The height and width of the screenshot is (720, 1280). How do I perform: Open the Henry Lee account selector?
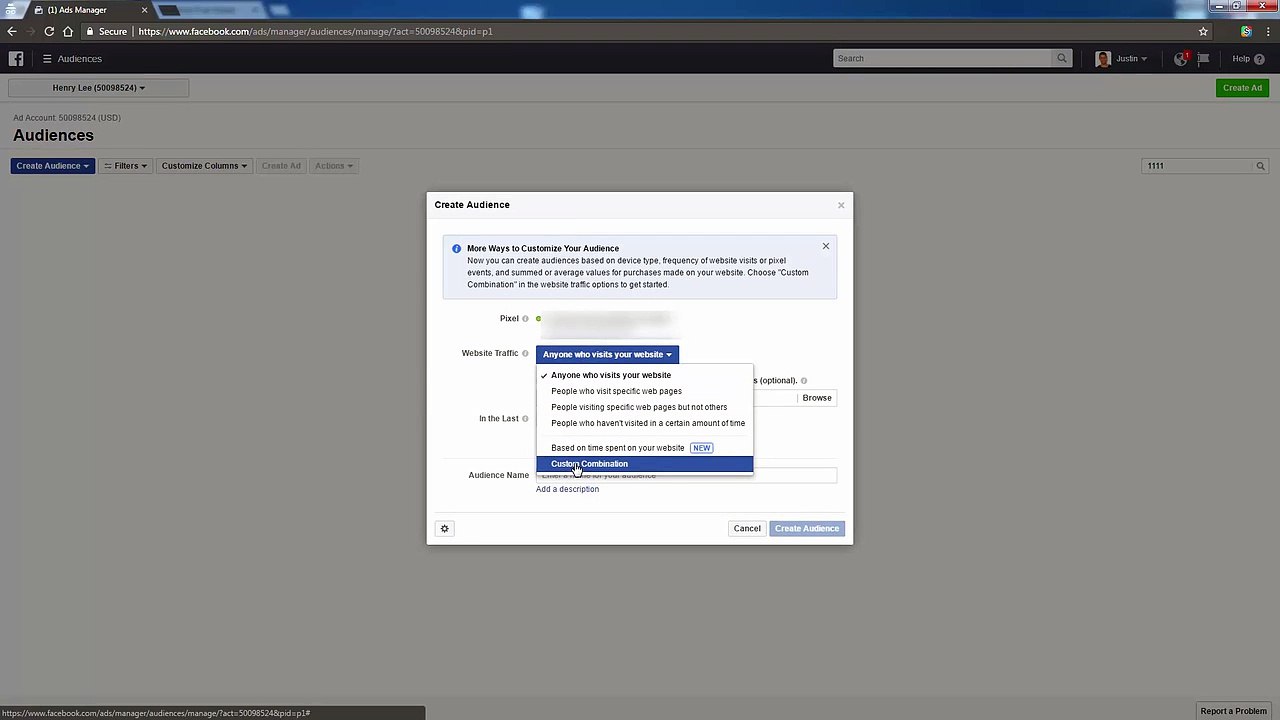(98, 88)
